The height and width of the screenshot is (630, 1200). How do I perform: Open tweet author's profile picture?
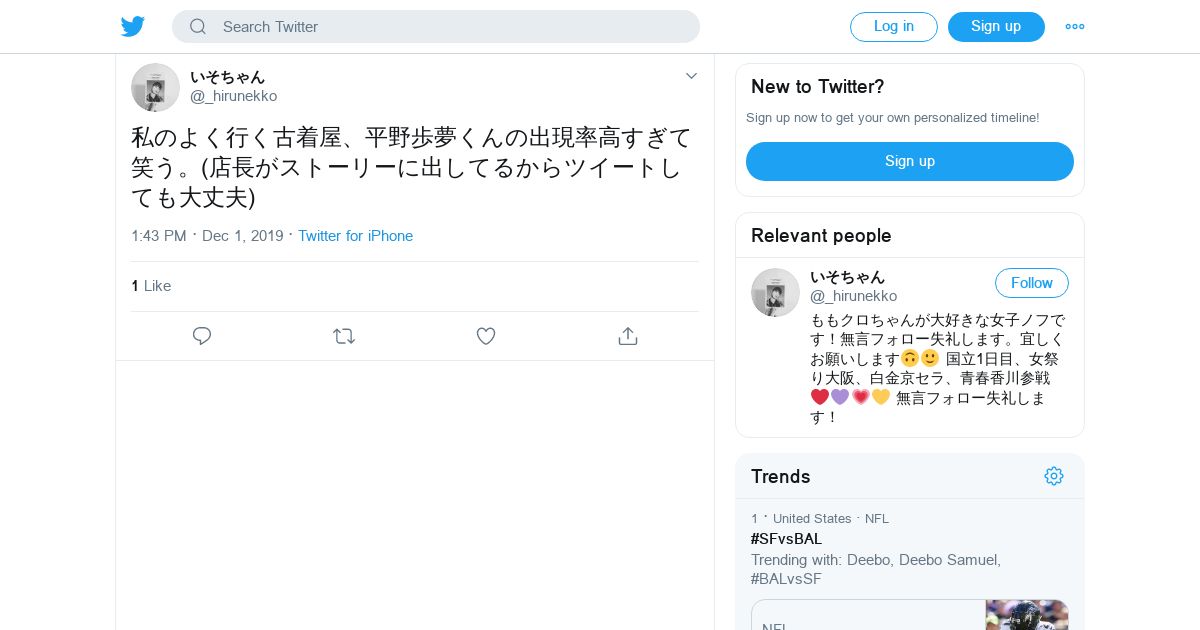pyautogui.click(x=155, y=88)
